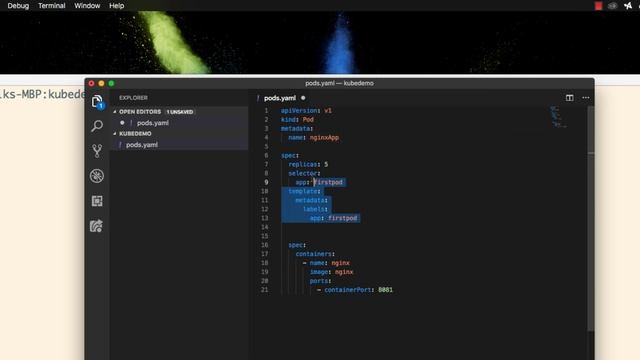
Task: Open the Search view icon
Action: click(x=97, y=126)
